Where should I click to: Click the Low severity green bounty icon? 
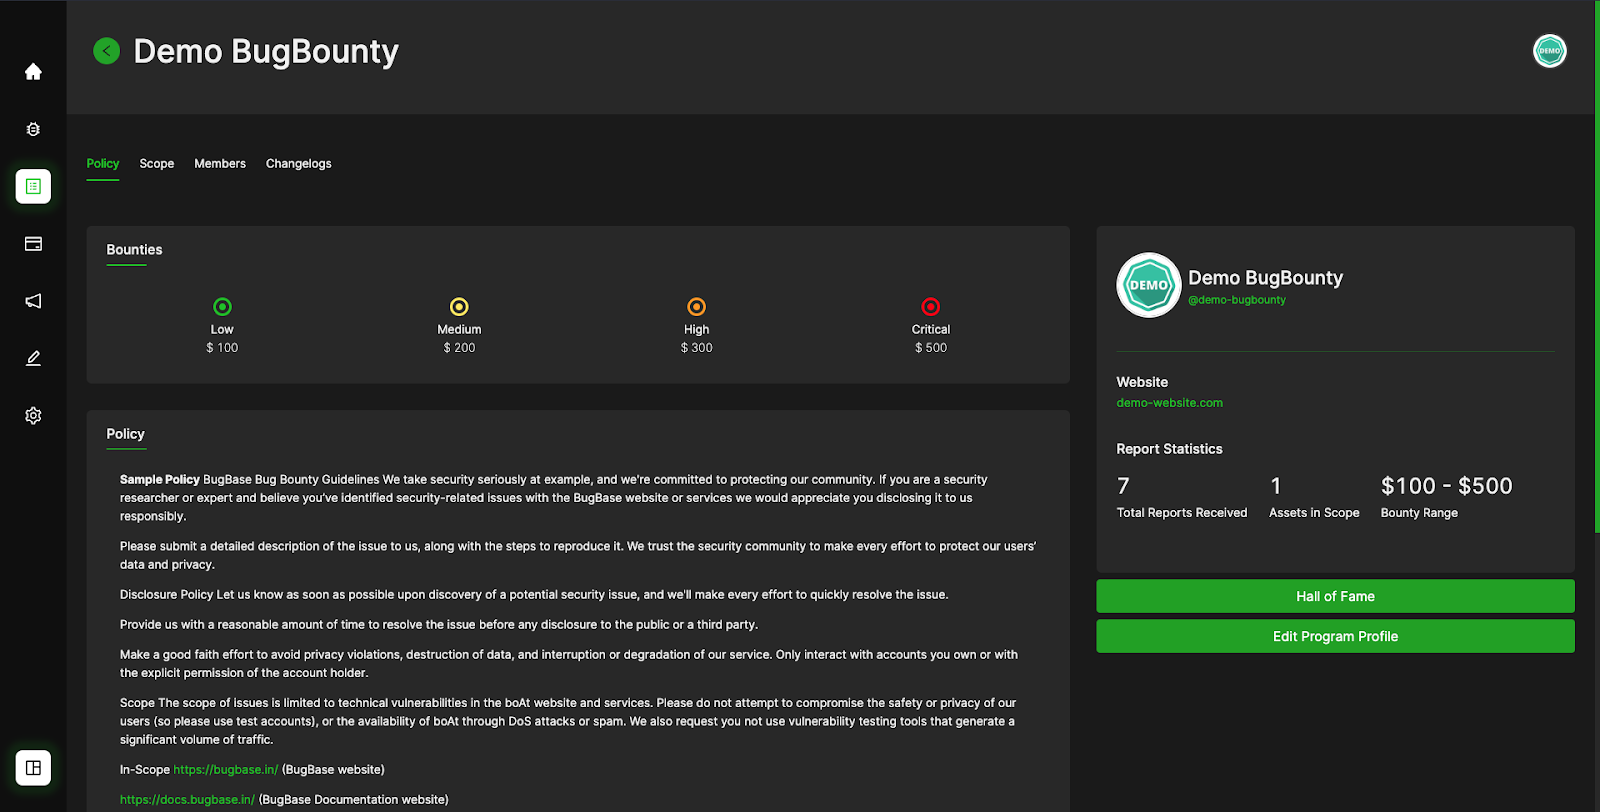(x=222, y=307)
